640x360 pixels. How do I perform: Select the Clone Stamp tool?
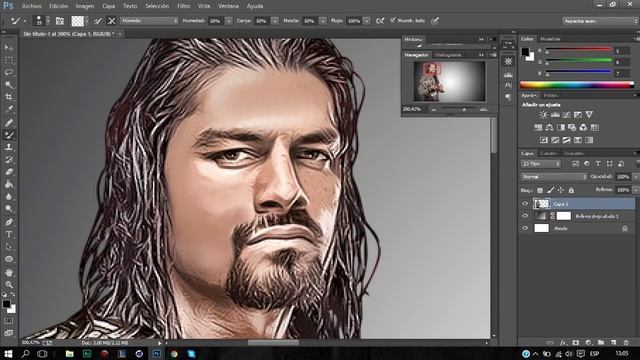[9, 147]
